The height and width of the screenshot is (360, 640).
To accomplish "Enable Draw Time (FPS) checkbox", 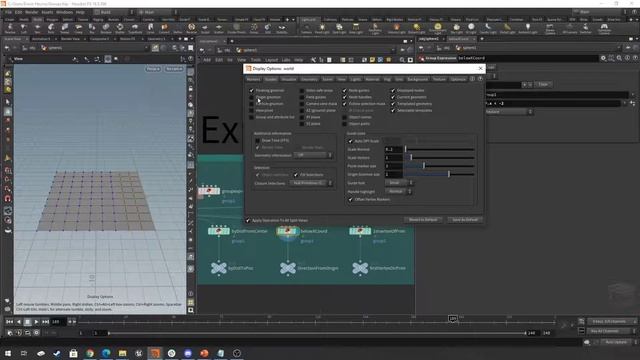I will click(258, 140).
